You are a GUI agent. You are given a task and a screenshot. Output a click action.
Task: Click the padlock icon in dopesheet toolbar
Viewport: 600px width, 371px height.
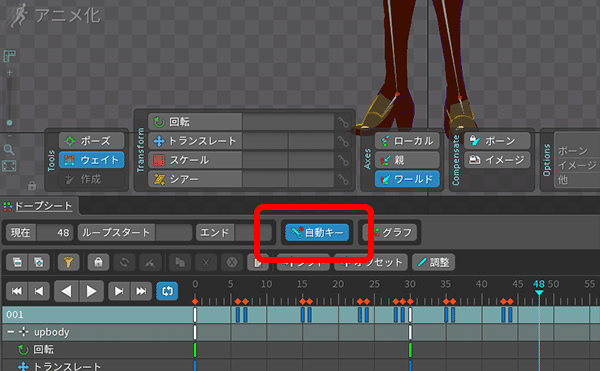(x=98, y=262)
